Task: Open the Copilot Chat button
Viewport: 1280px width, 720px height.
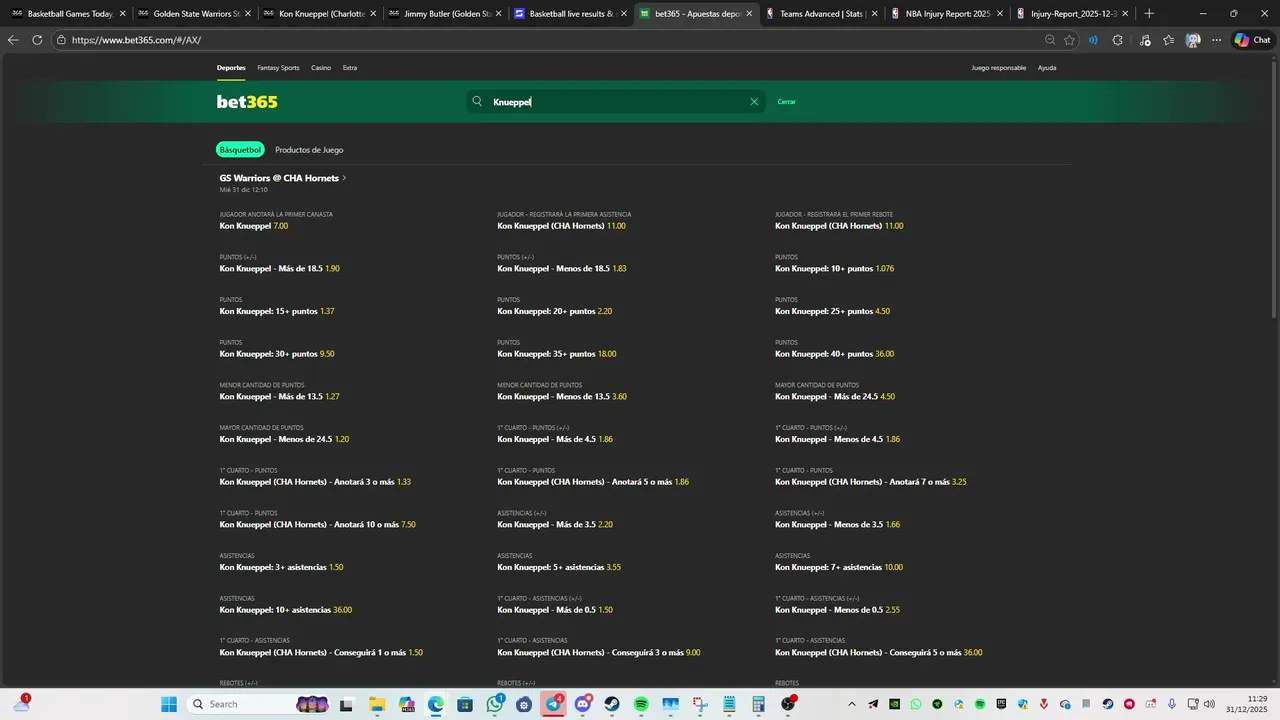Action: click(x=1252, y=40)
